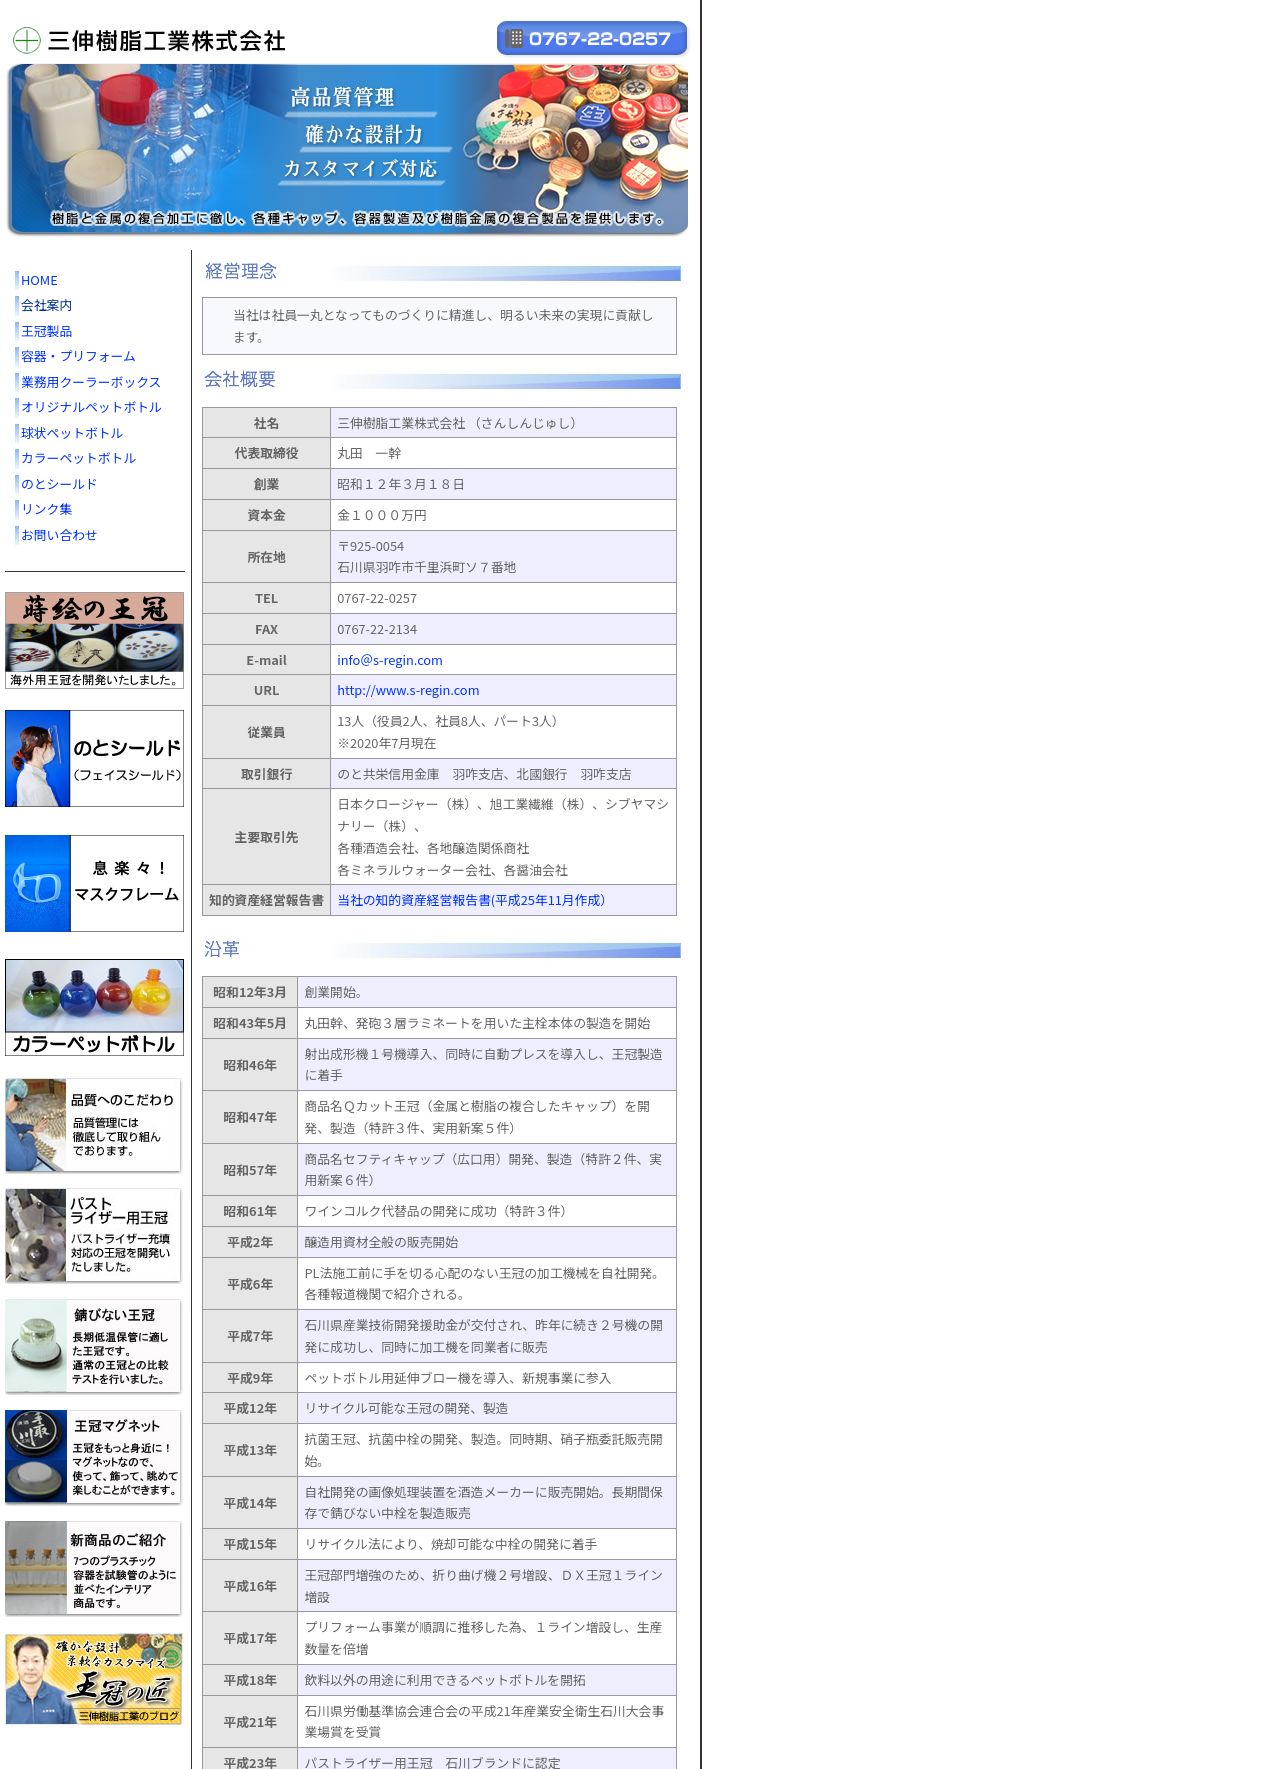
Task: Open the カラーペットボトル bottles banner
Action: pos(94,1007)
